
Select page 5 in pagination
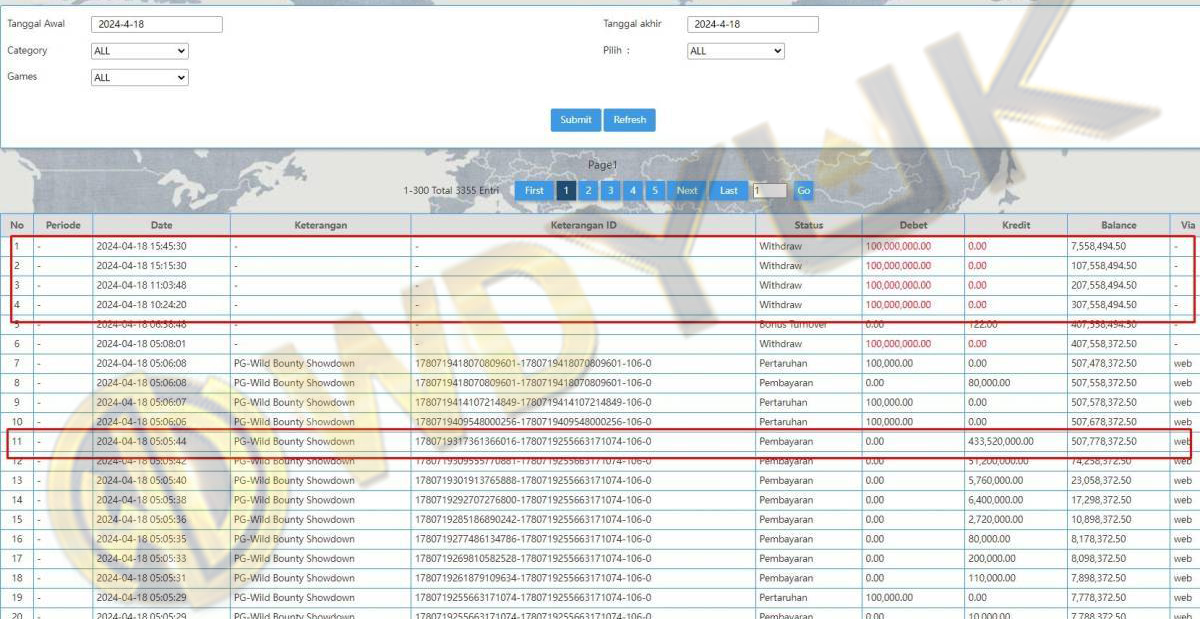pyautogui.click(x=655, y=190)
